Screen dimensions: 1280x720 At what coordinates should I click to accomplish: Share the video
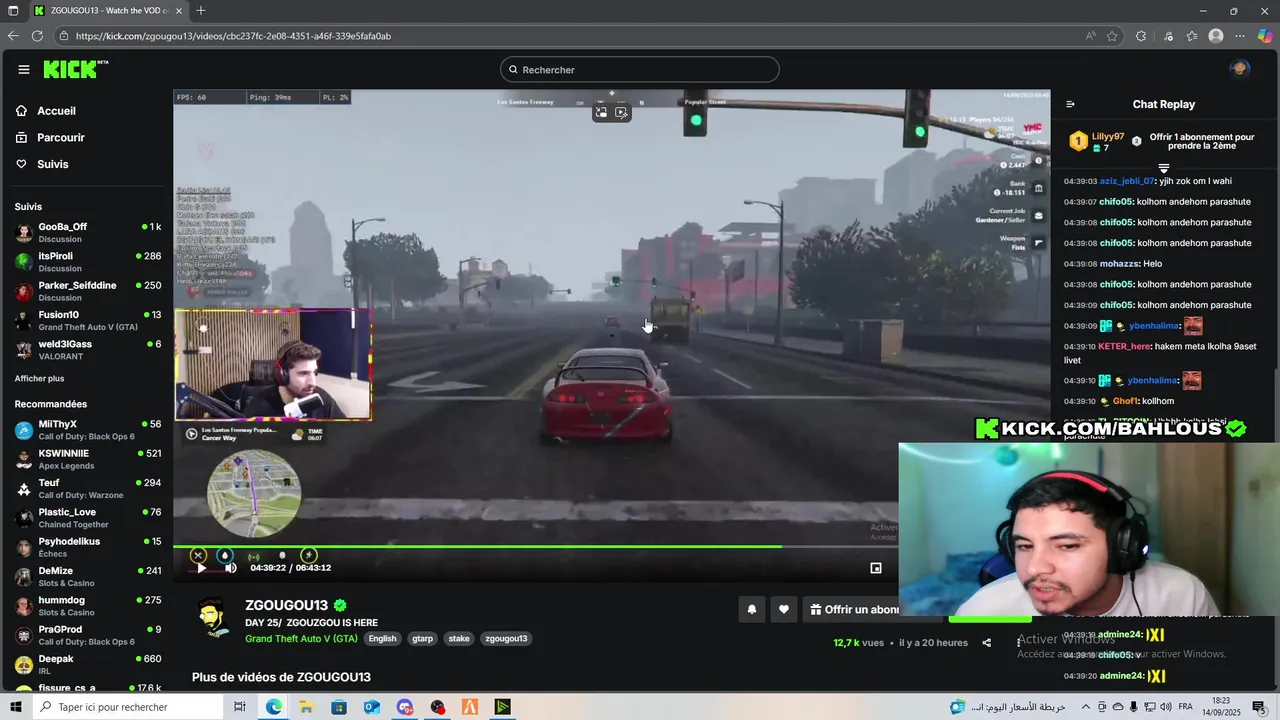(x=986, y=643)
